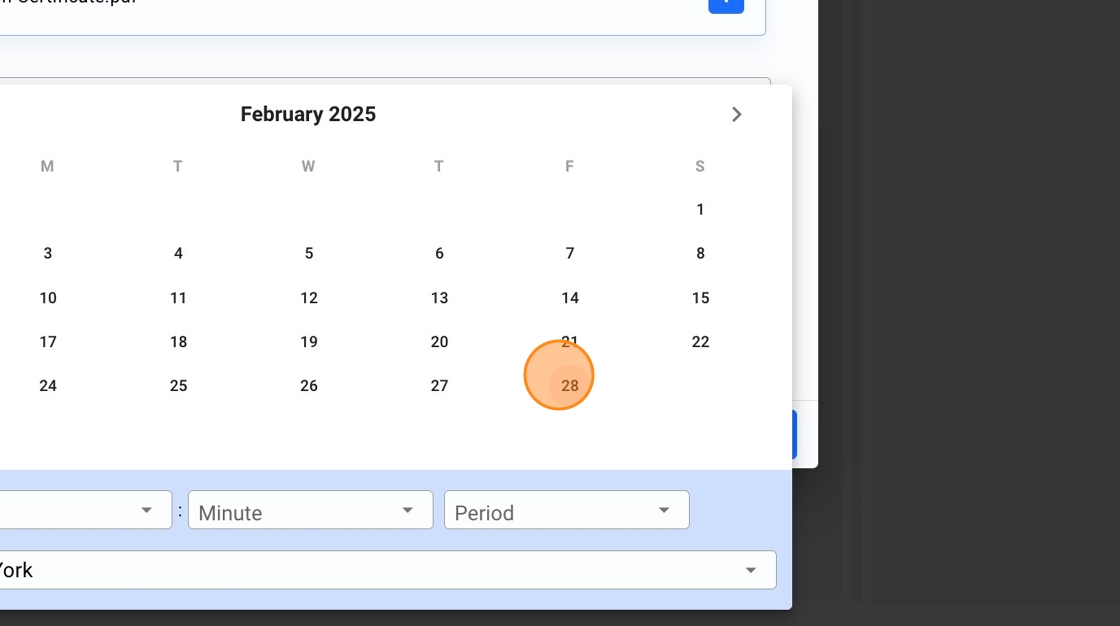Select February 28 in calendar
The image size is (1120, 626).
tap(569, 386)
